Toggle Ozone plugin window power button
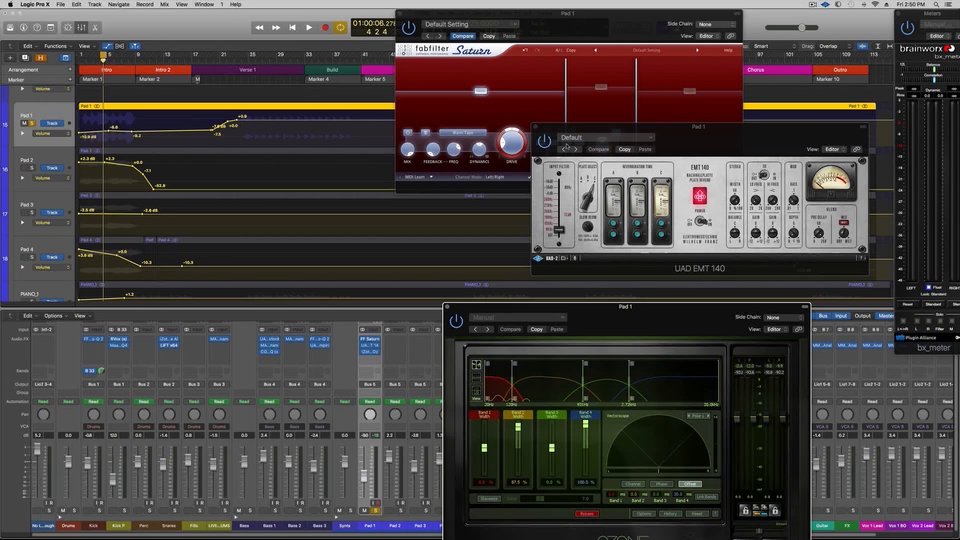The height and width of the screenshot is (540, 960). (456, 321)
